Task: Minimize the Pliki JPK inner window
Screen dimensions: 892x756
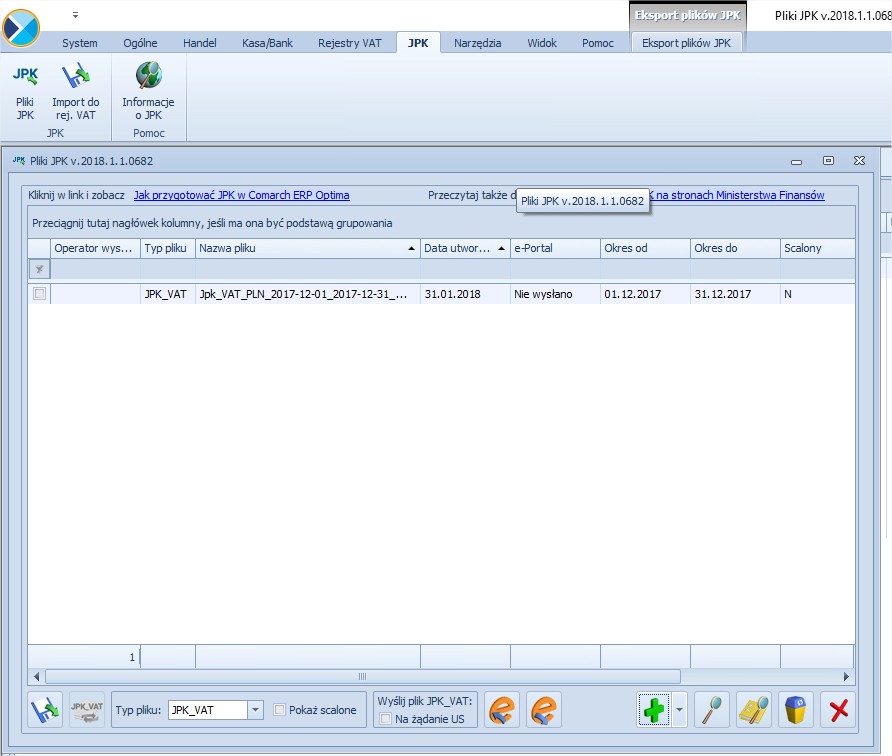Action: click(x=796, y=162)
